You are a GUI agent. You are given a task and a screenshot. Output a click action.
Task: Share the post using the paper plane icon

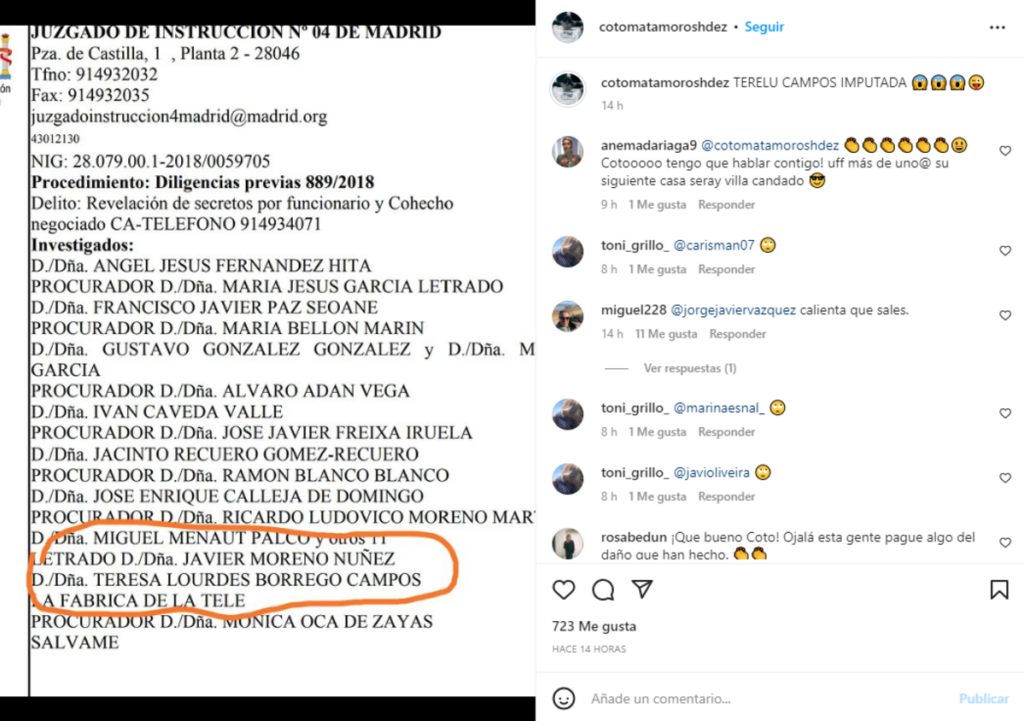point(643,589)
